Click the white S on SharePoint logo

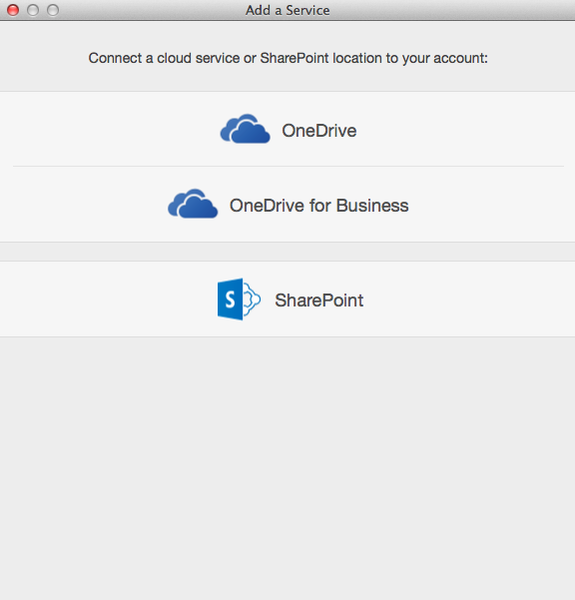point(230,299)
